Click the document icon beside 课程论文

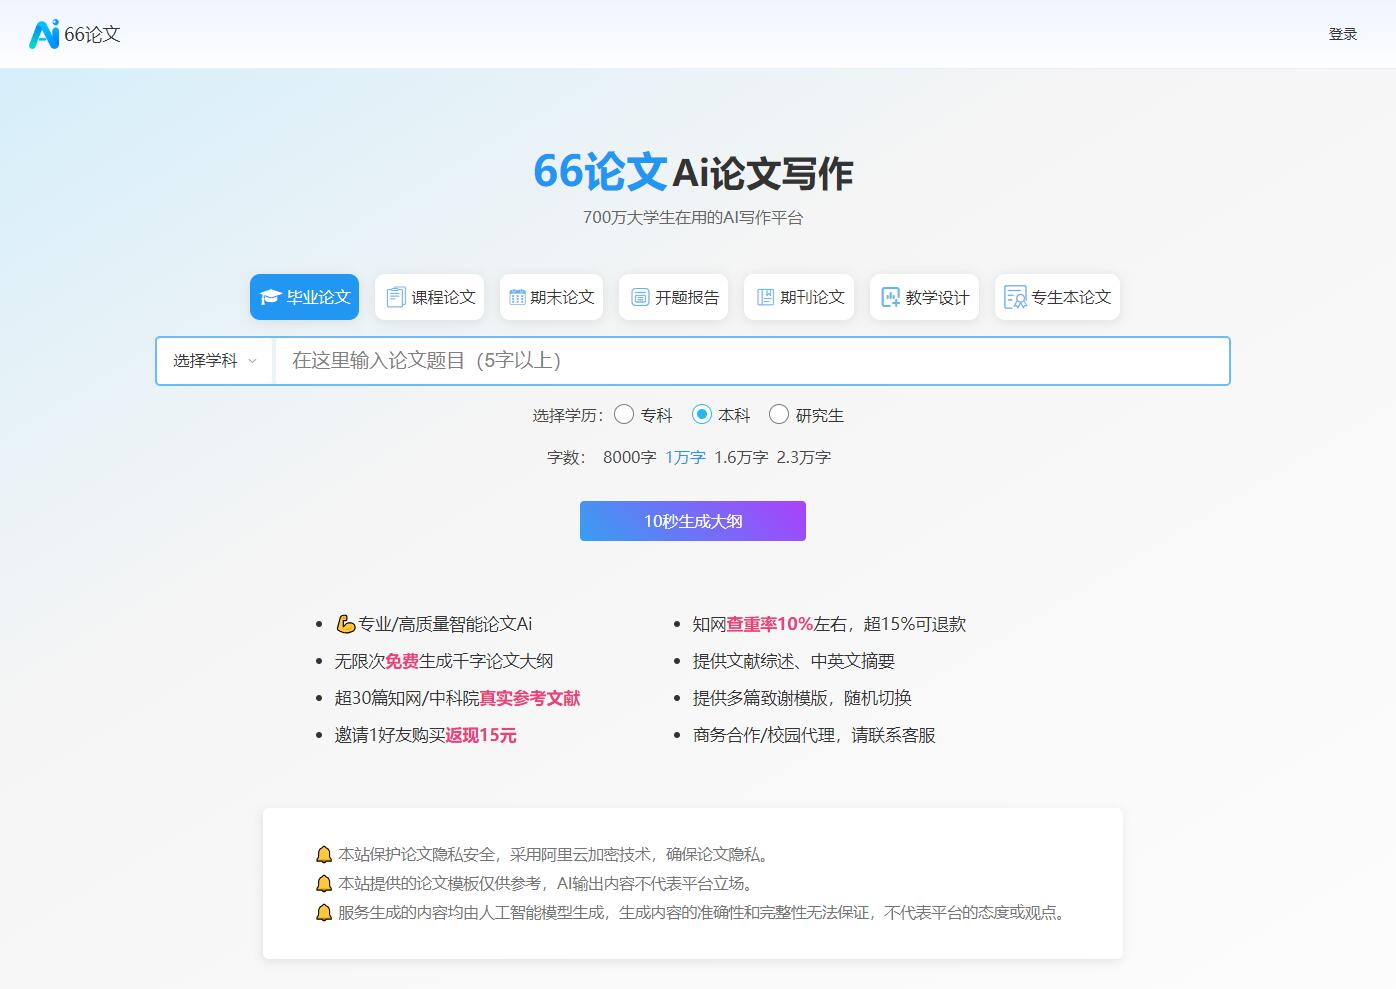(396, 297)
